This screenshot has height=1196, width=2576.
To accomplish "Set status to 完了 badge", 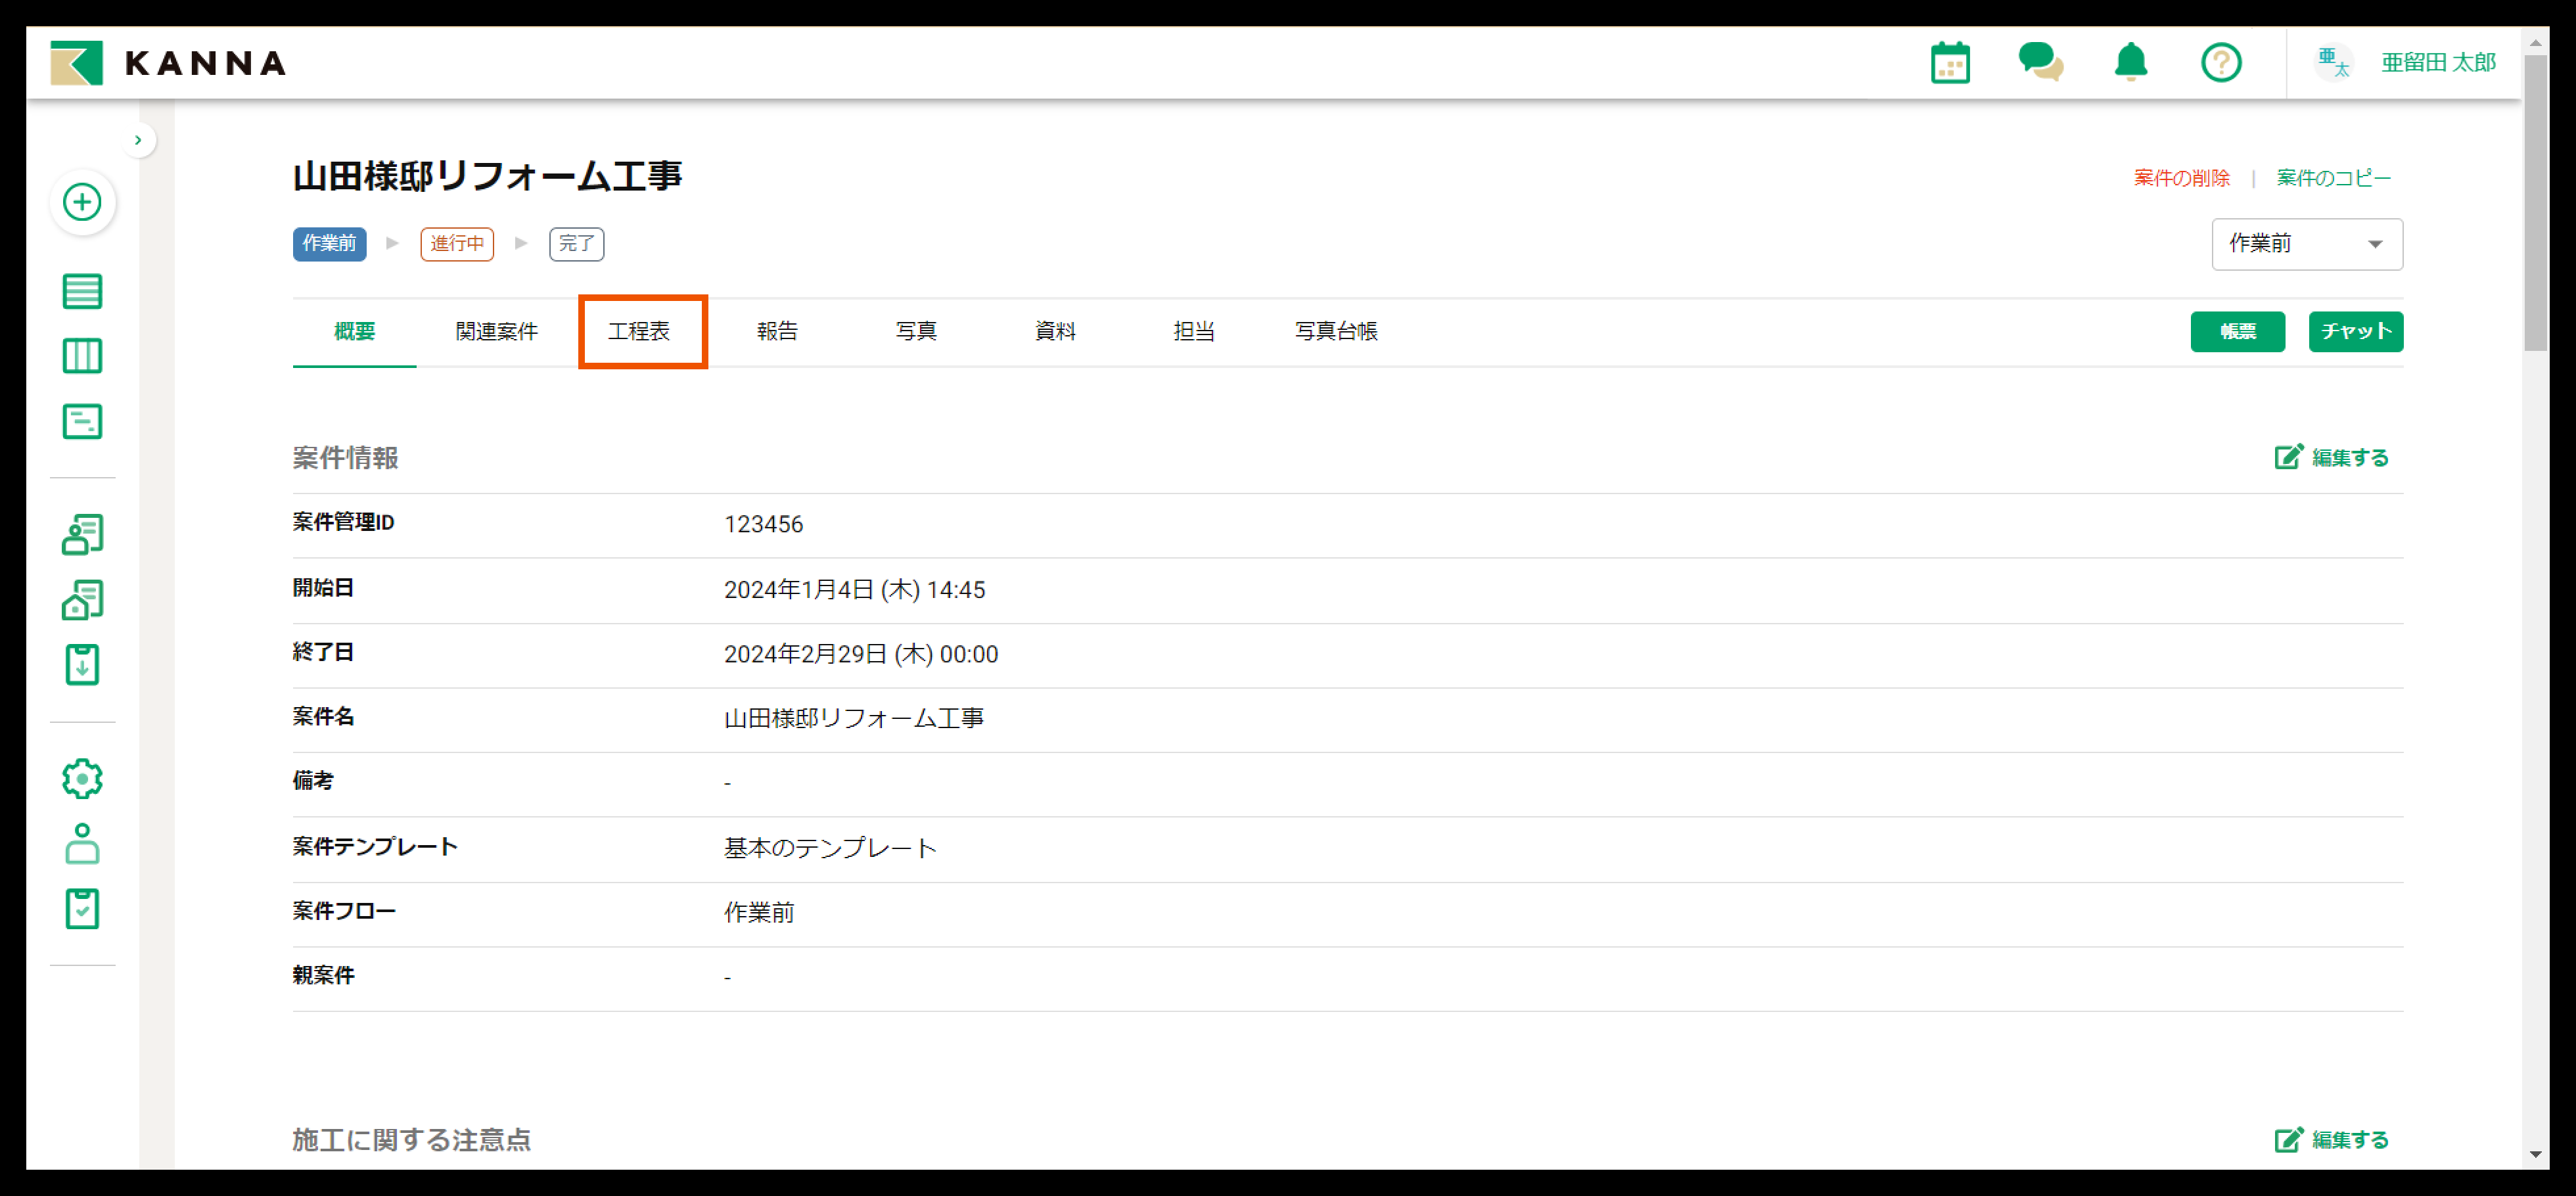I will click(576, 244).
